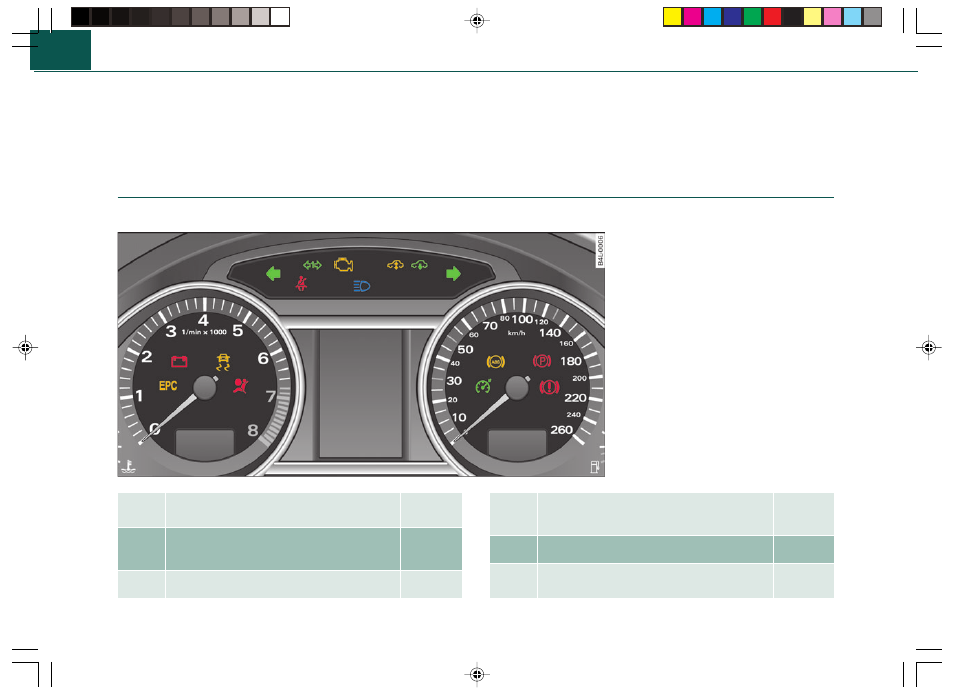The height and width of the screenshot is (695, 954).
Task: Pick the pink swatch in the color bar
Action: (x=832, y=16)
